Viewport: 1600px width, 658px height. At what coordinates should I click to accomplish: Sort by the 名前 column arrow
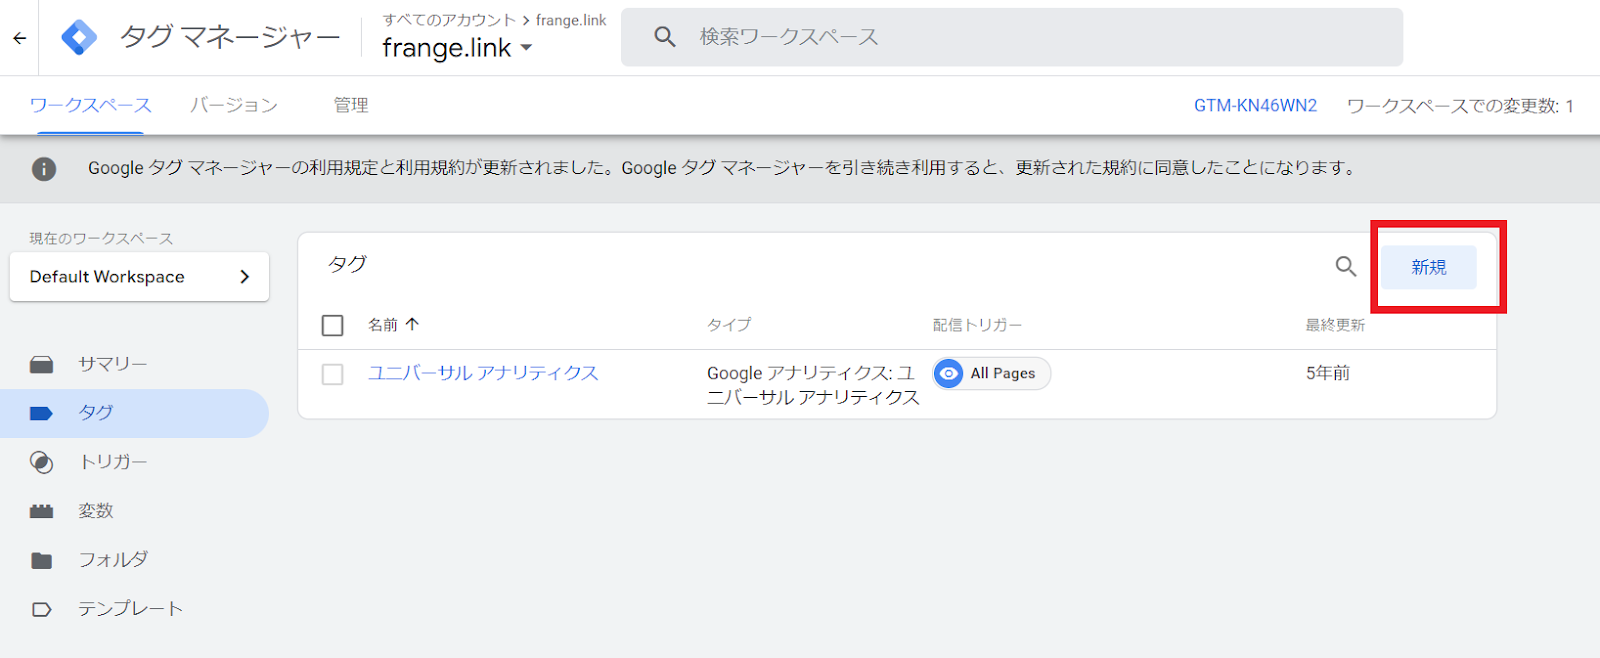412,324
